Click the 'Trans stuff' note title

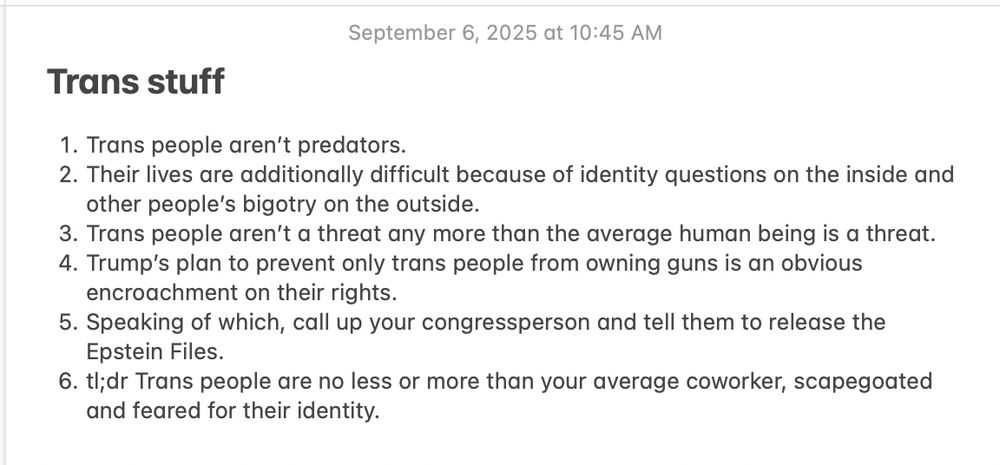(136, 82)
